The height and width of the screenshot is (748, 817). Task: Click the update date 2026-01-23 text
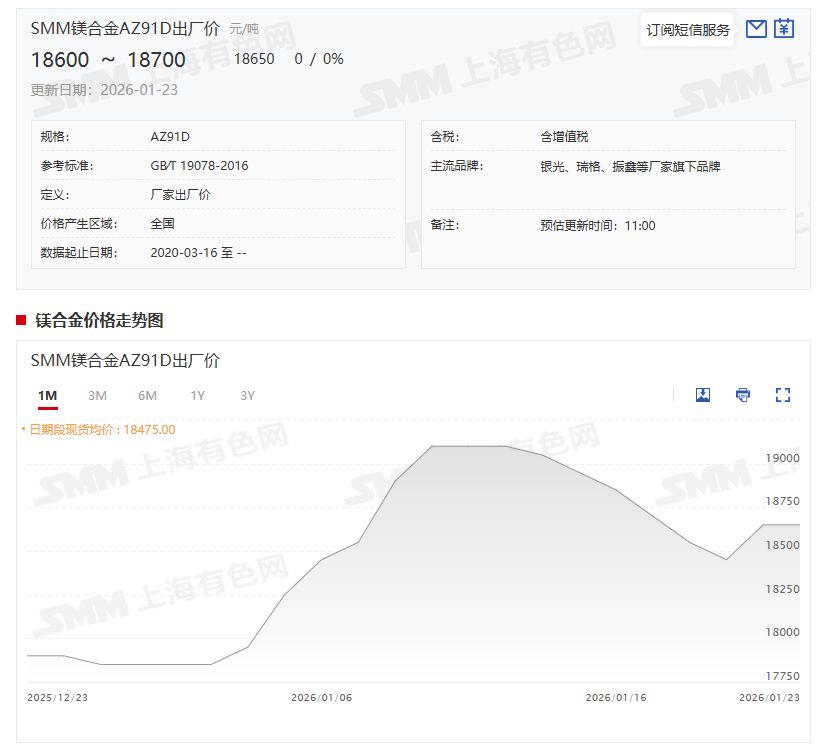click(x=139, y=90)
